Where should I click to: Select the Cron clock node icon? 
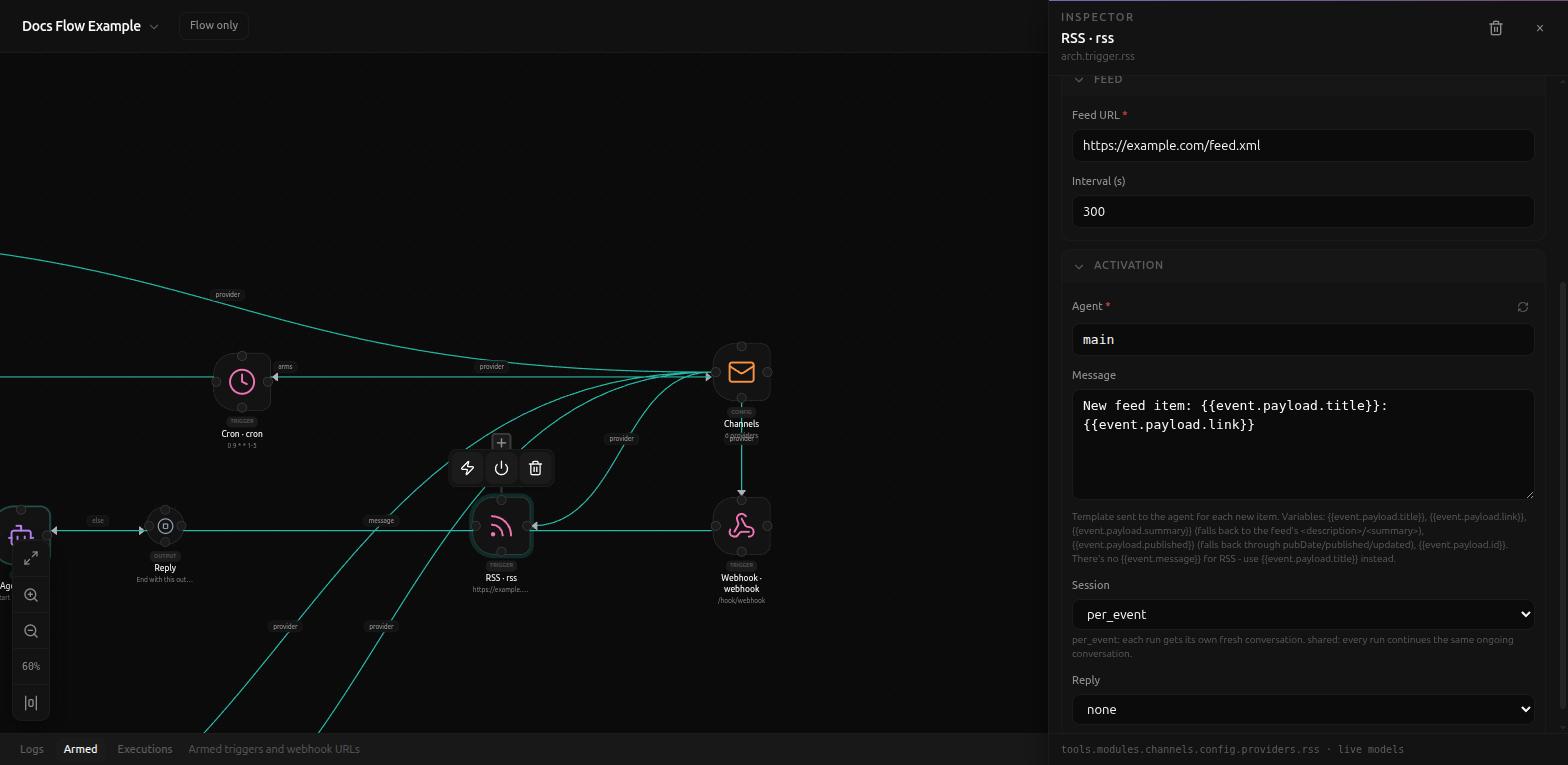242,381
